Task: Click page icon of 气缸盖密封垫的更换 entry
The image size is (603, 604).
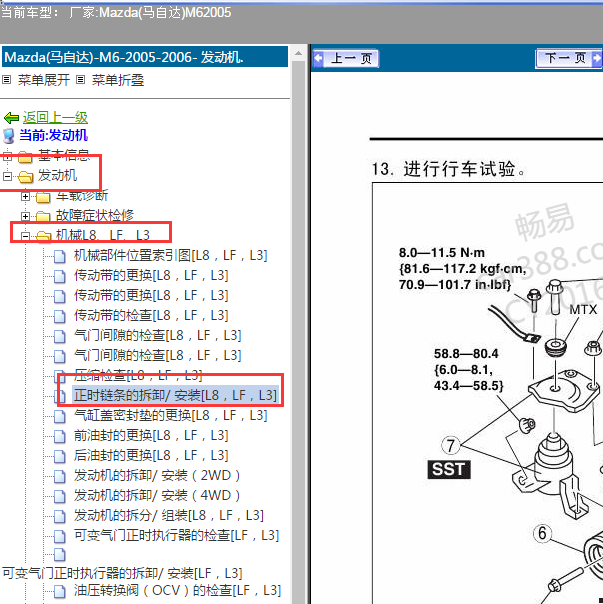Action: coord(59,416)
